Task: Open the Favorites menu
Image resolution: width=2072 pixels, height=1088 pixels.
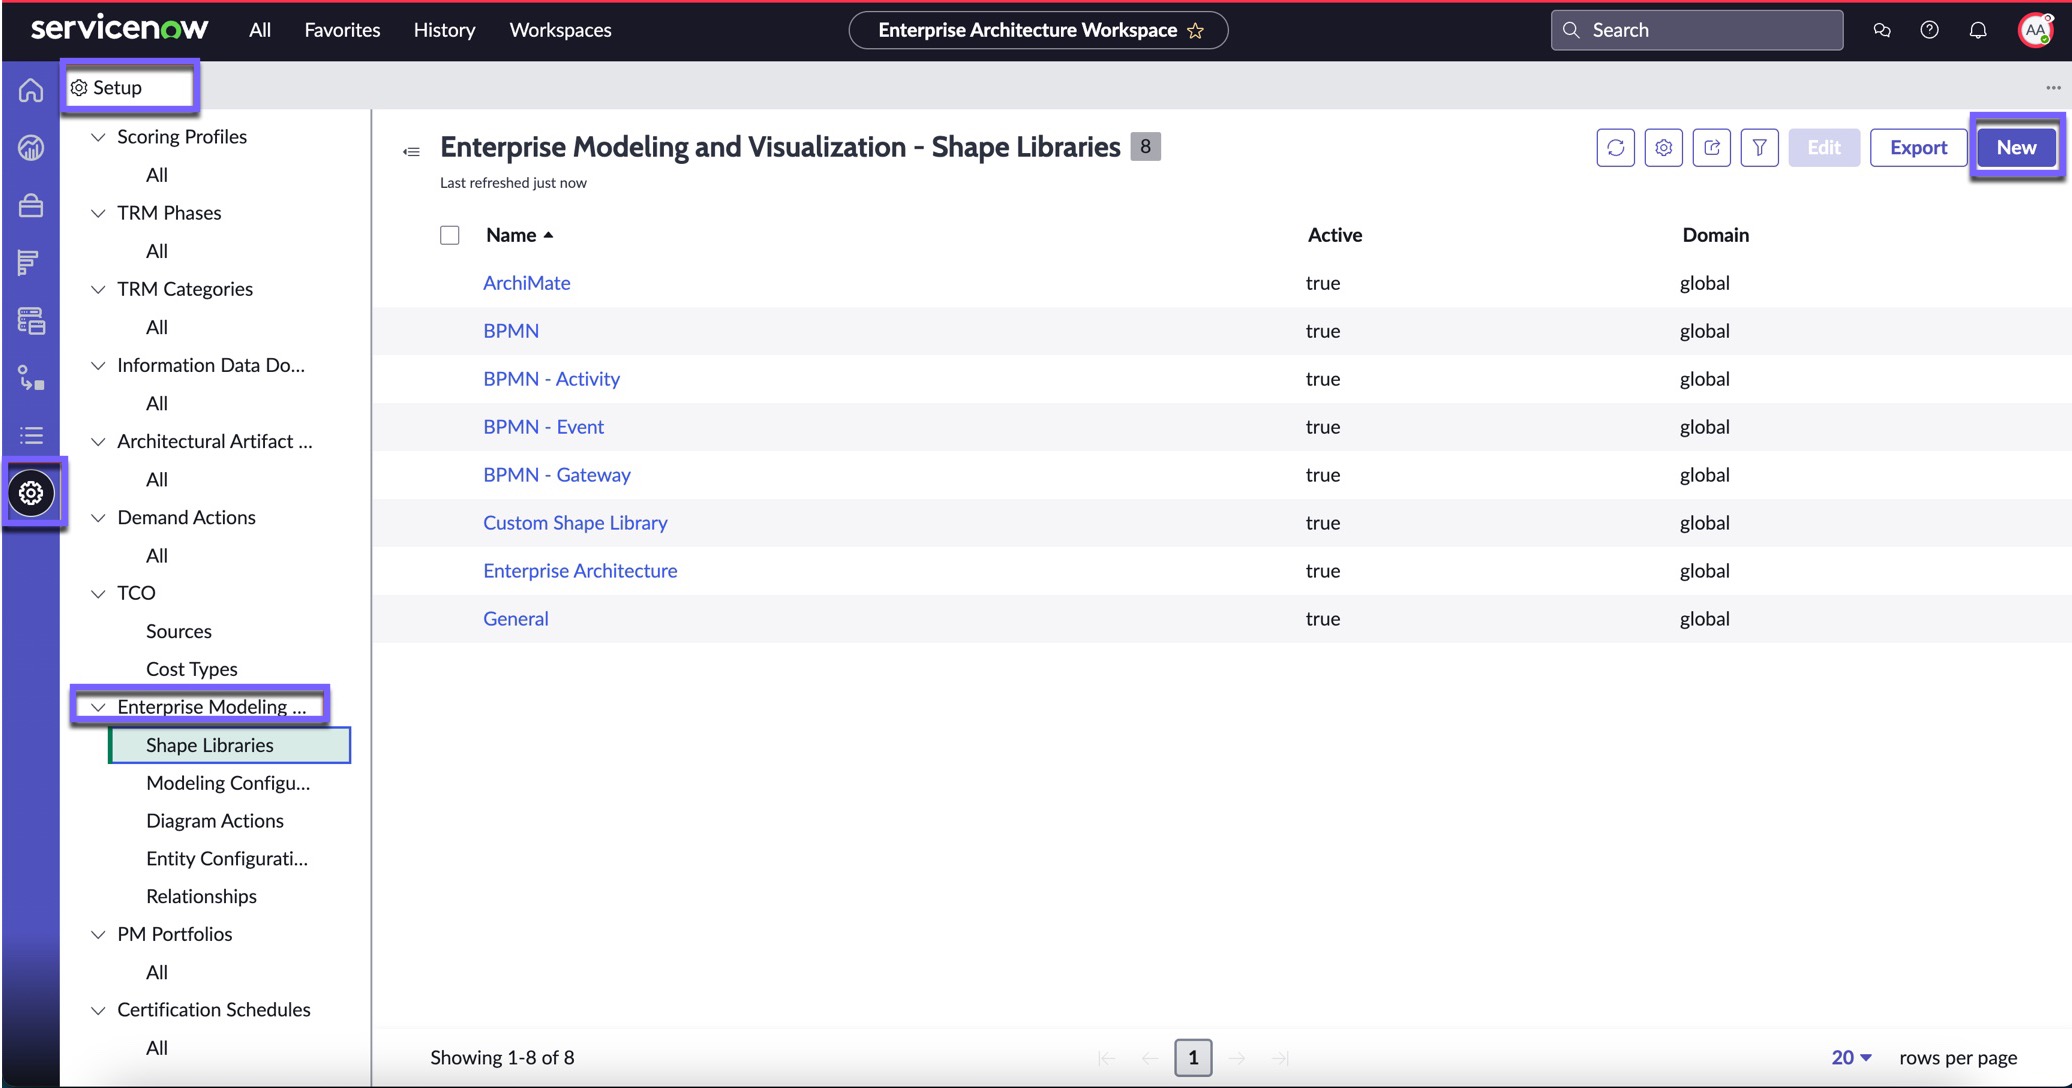Action: click(x=342, y=30)
